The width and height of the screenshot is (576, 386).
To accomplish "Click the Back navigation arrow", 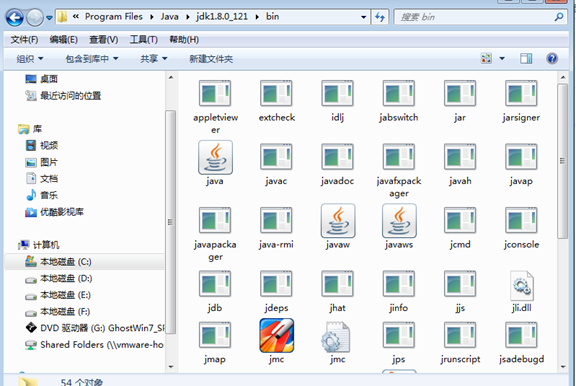I will [15, 17].
